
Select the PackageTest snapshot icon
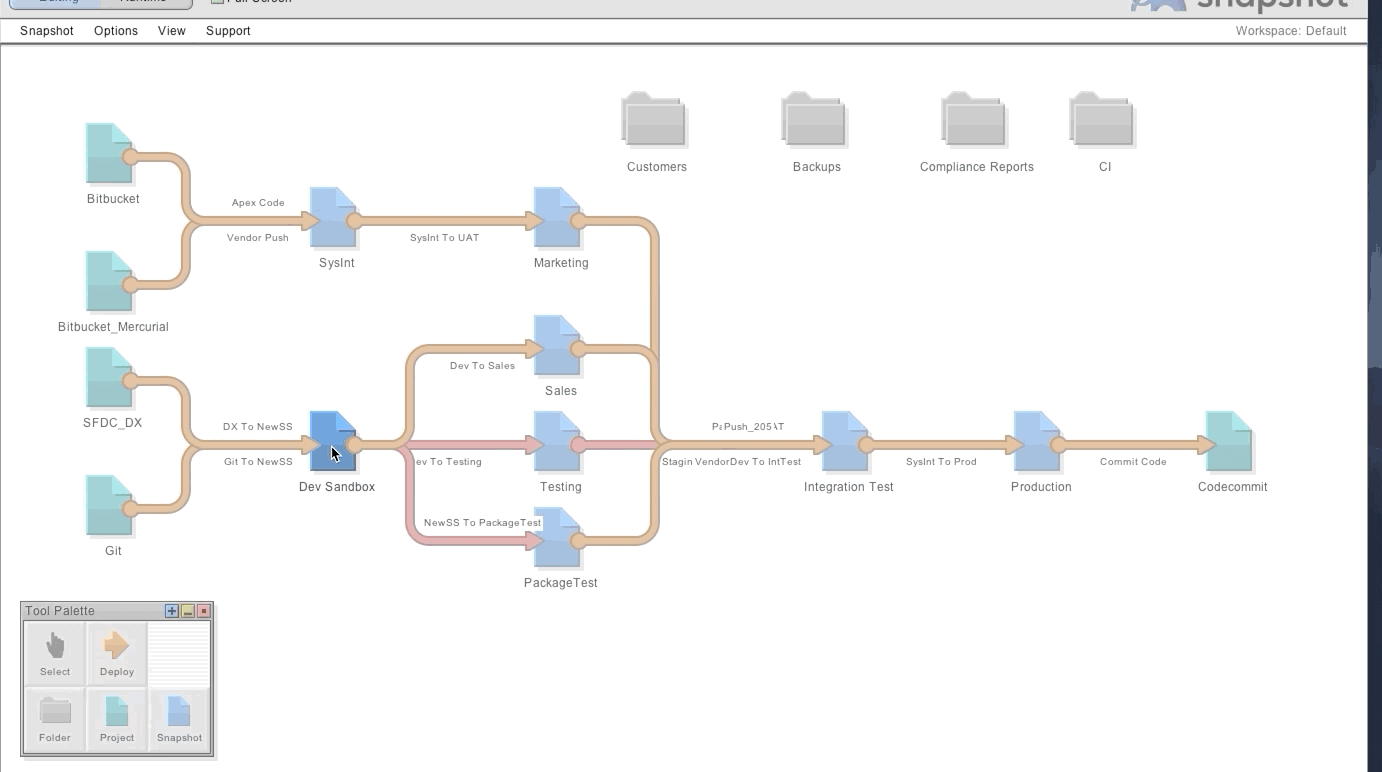click(557, 538)
